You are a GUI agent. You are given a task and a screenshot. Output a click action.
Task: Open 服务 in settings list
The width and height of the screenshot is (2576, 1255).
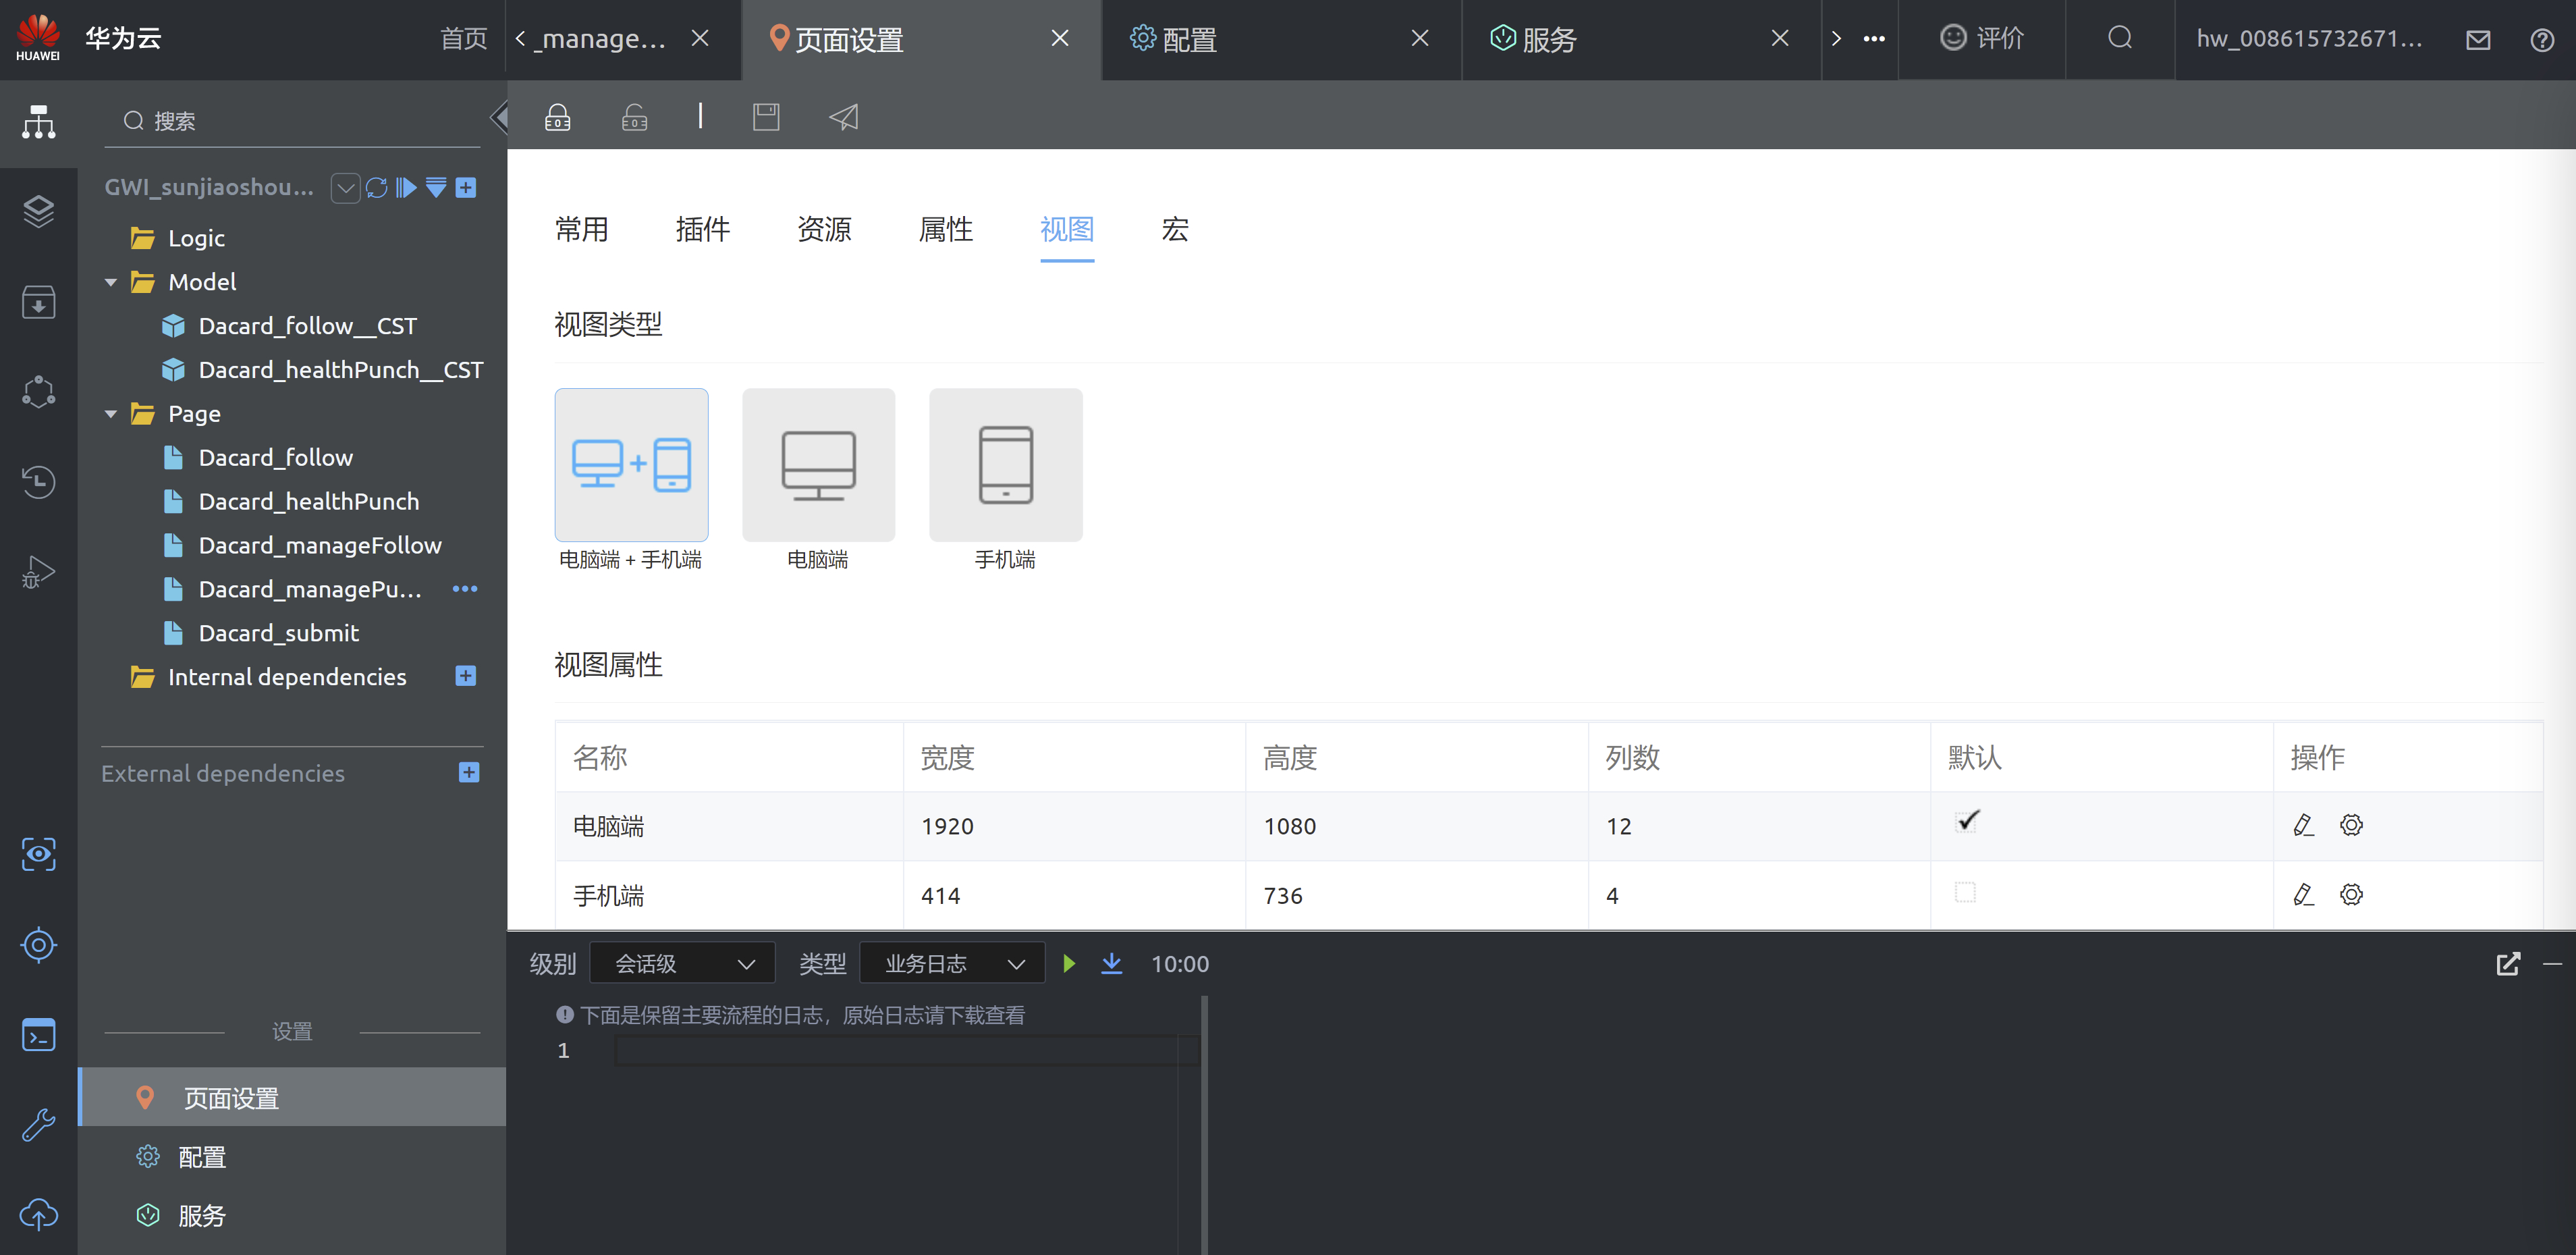click(x=202, y=1215)
